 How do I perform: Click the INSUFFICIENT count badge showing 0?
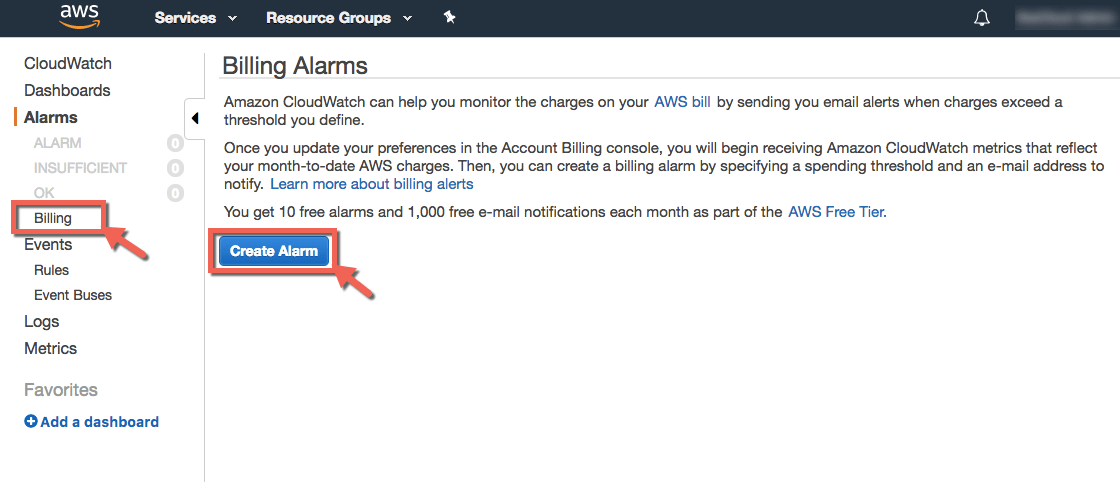tap(175, 168)
